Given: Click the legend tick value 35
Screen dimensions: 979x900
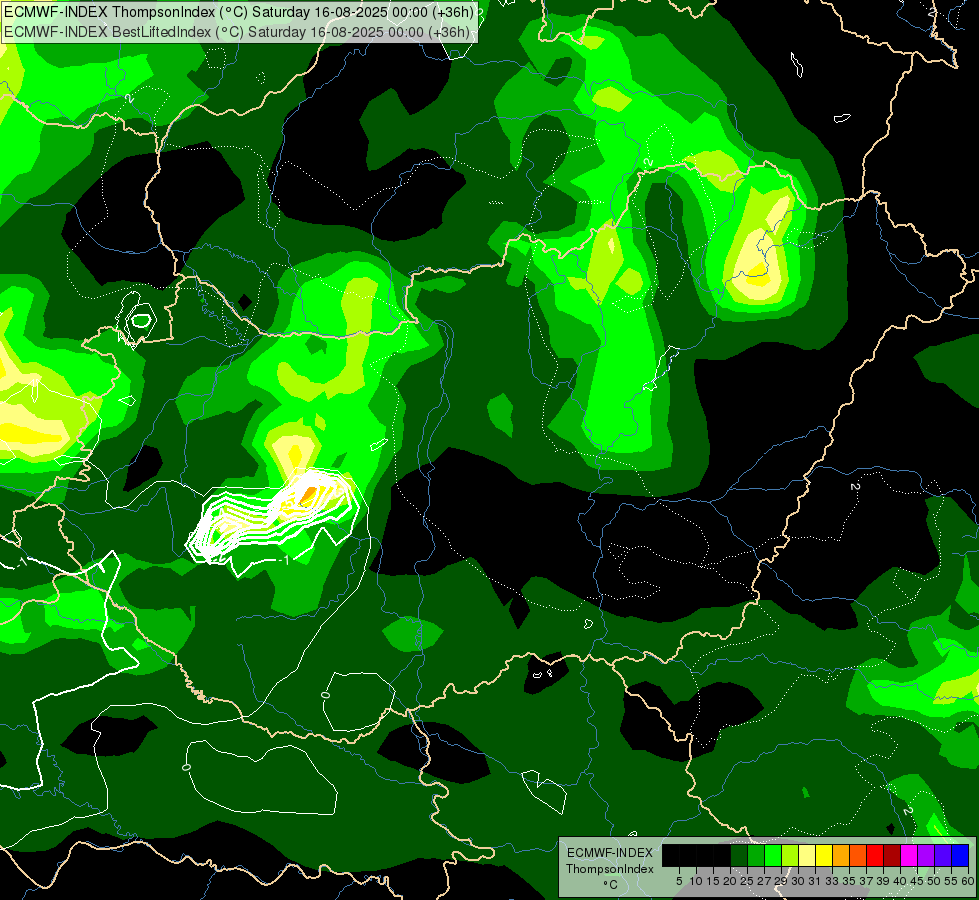Looking at the screenshot, I should (849, 881).
